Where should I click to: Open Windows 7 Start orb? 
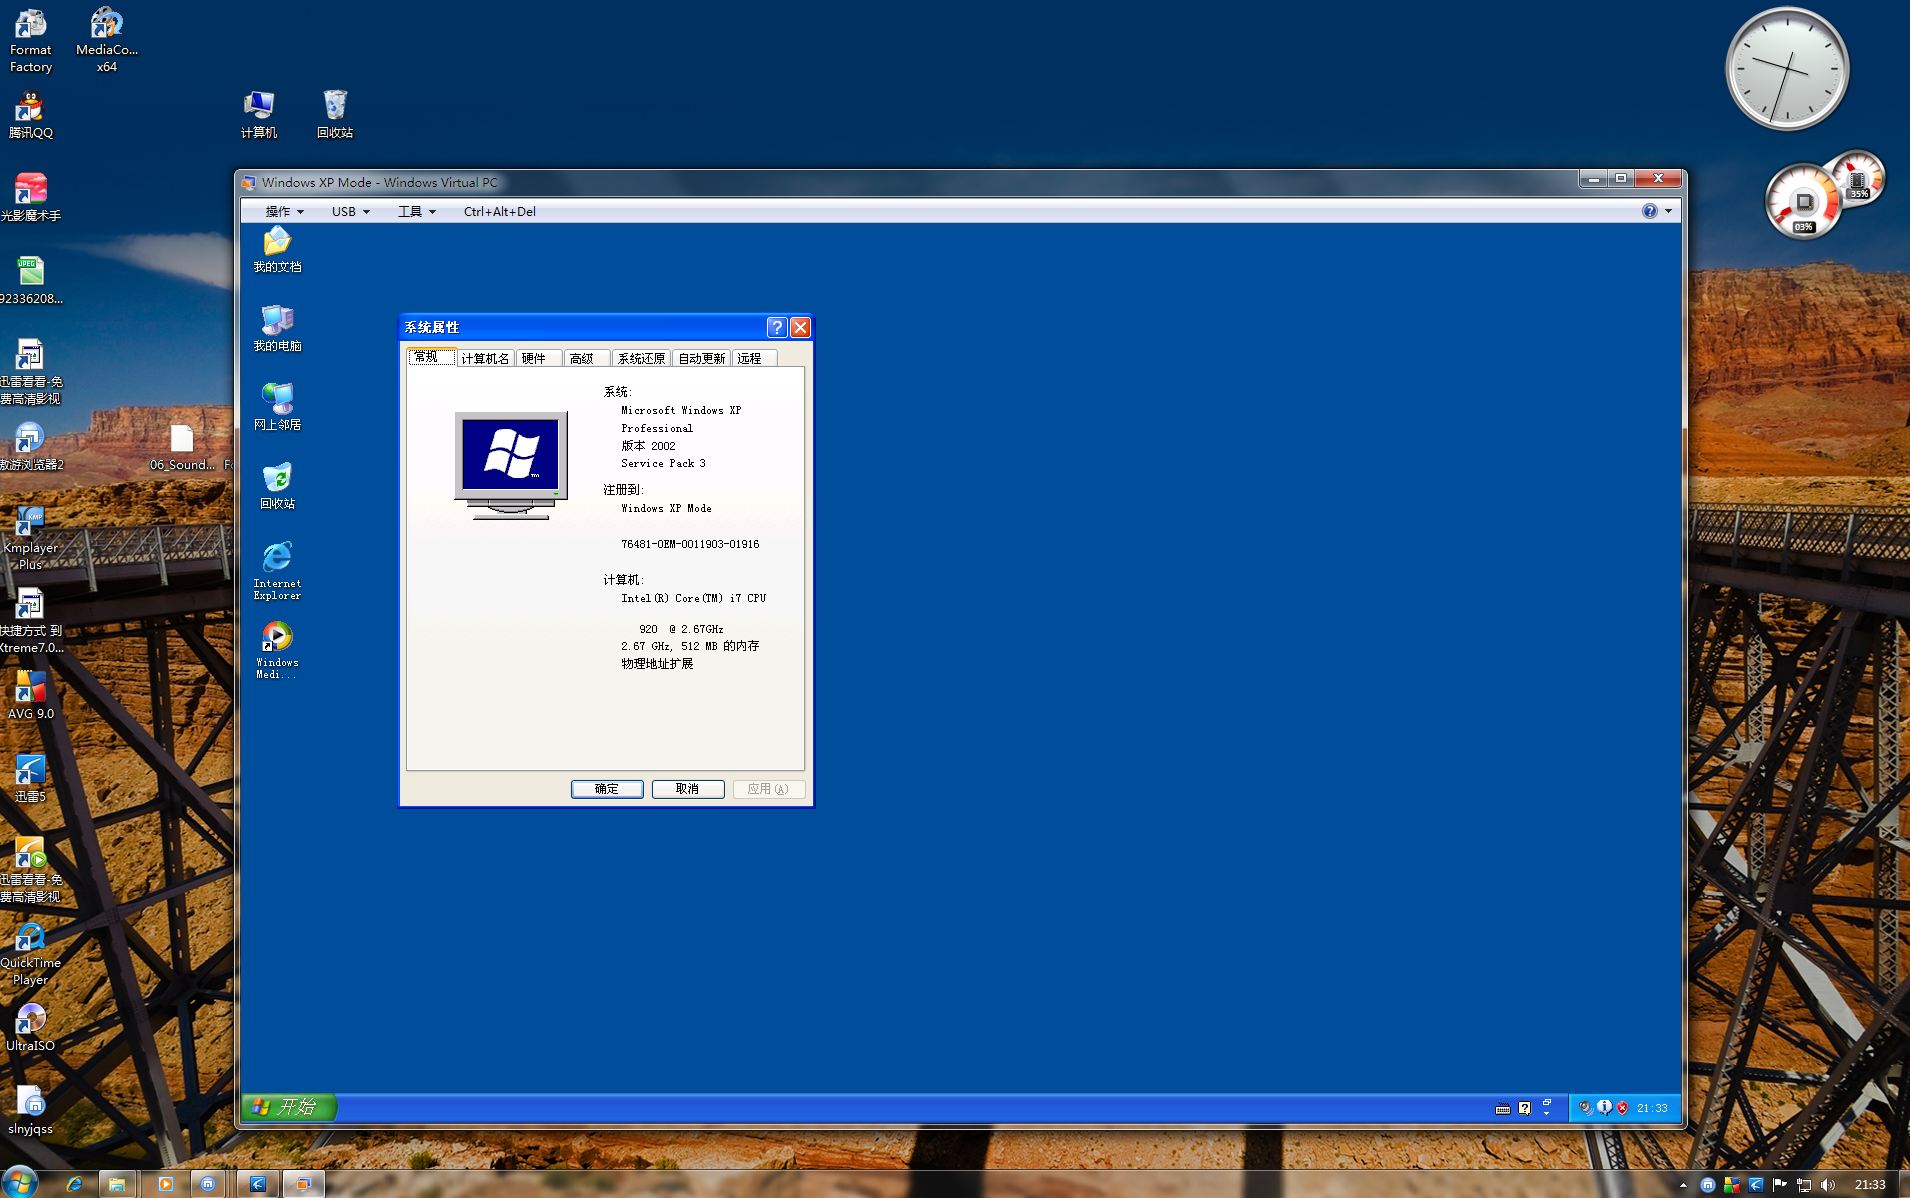[x=20, y=1182]
